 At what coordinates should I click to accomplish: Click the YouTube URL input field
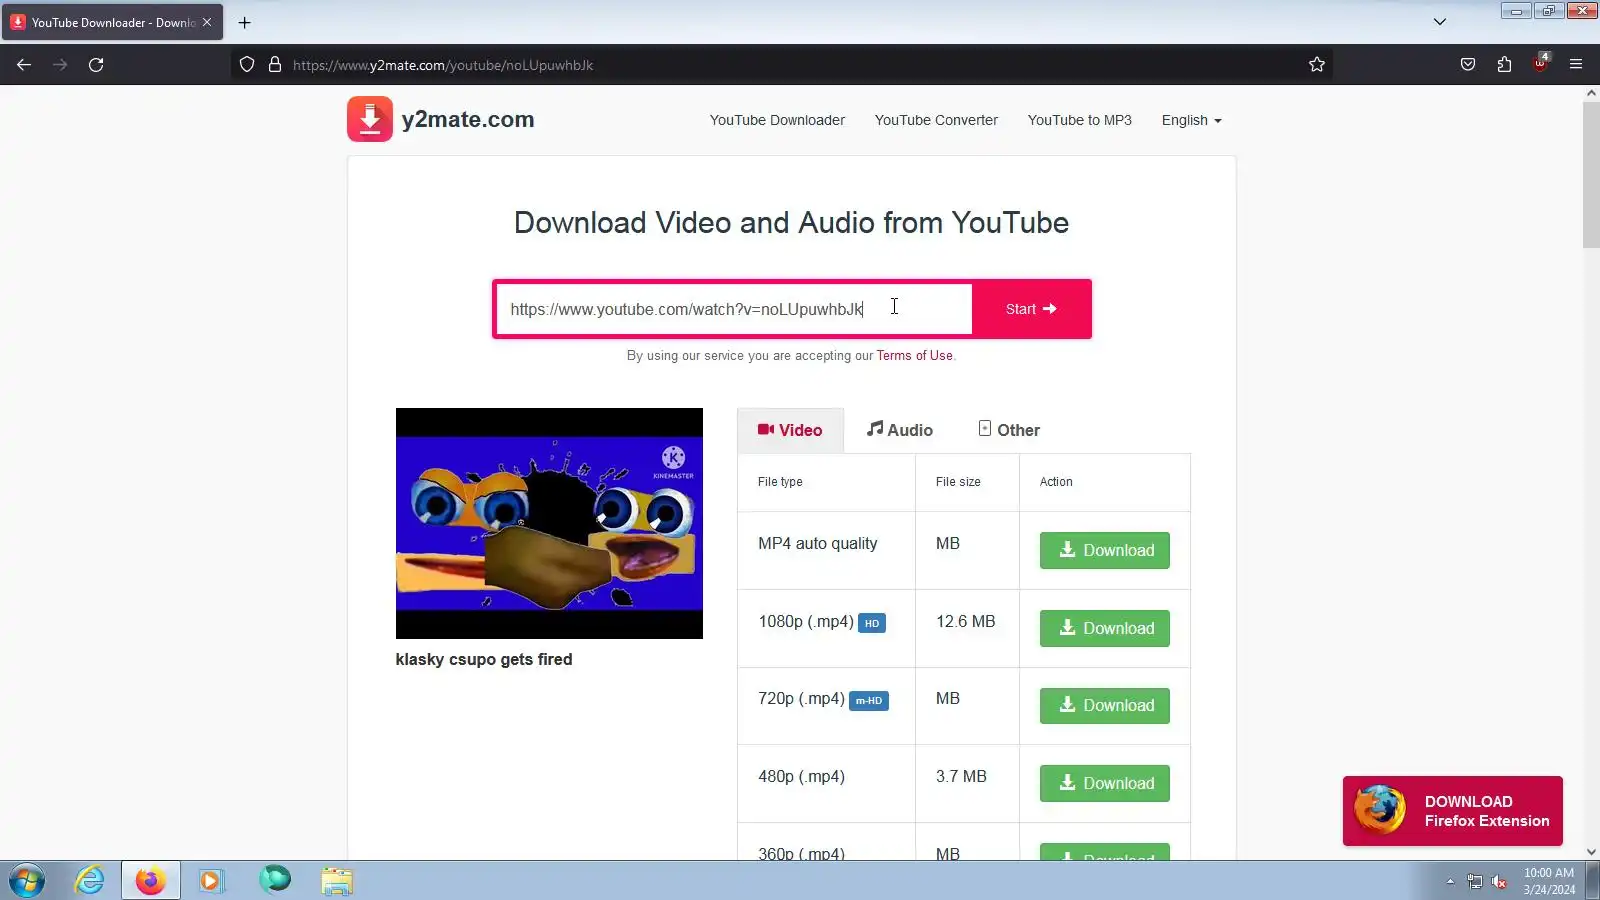click(734, 309)
